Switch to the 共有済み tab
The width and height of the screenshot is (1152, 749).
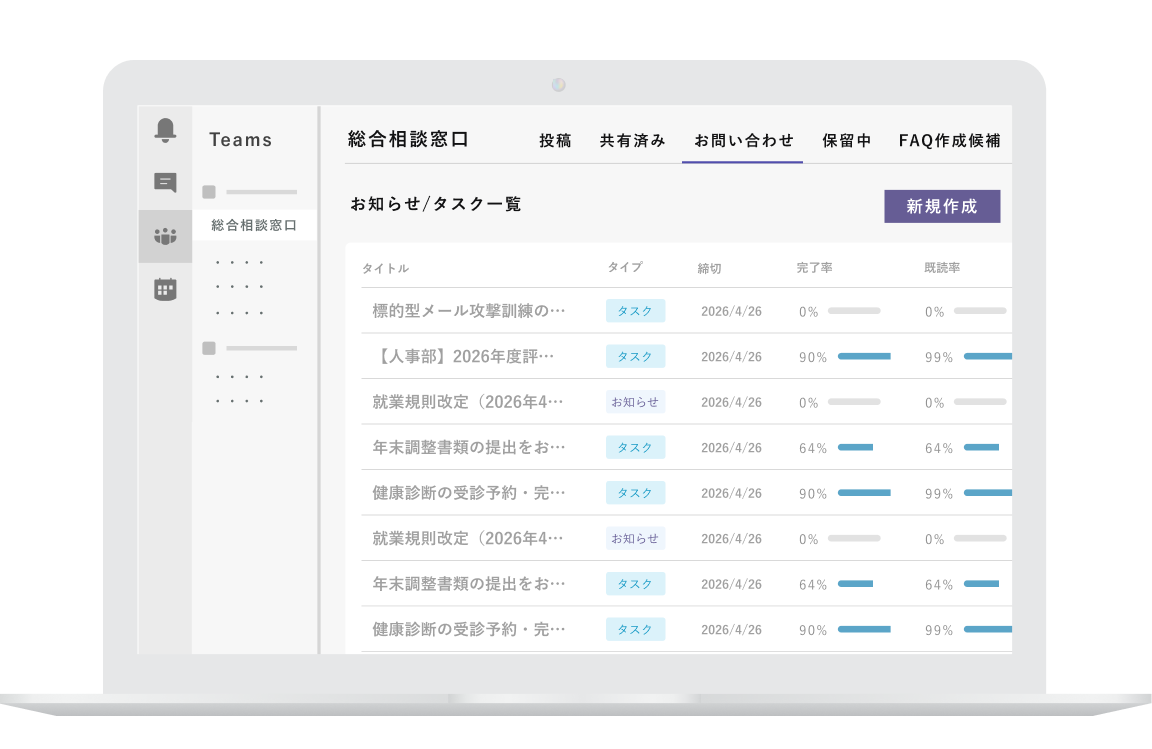[632, 140]
